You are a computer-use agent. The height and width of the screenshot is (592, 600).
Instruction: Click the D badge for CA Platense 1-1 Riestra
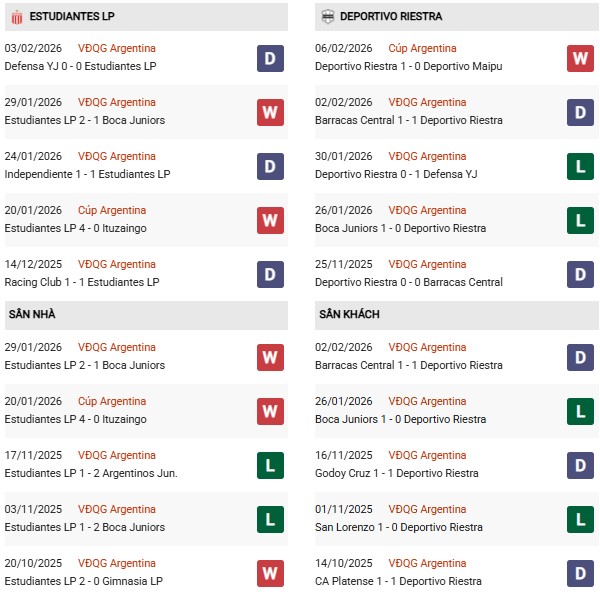tap(580, 573)
